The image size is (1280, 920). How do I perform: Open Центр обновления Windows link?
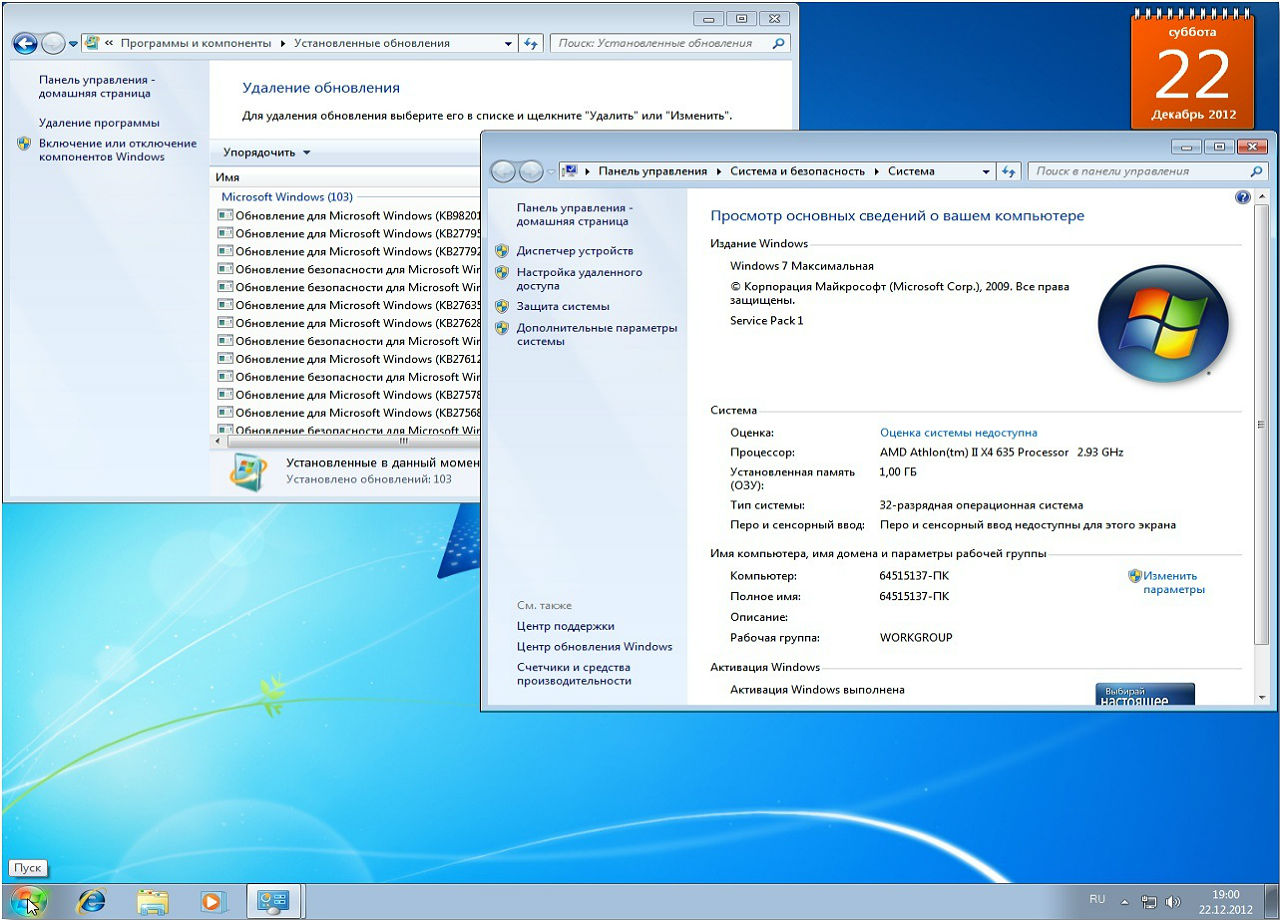point(594,646)
